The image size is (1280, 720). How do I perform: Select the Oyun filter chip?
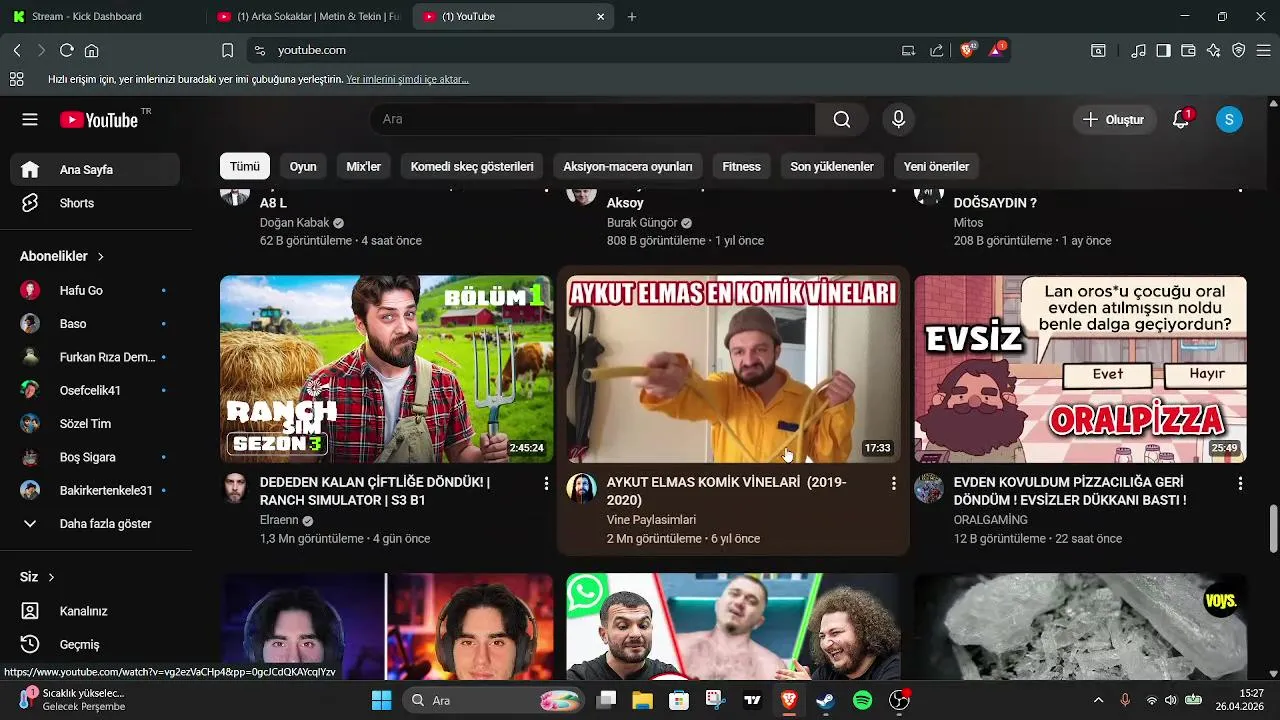pyautogui.click(x=303, y=166)
